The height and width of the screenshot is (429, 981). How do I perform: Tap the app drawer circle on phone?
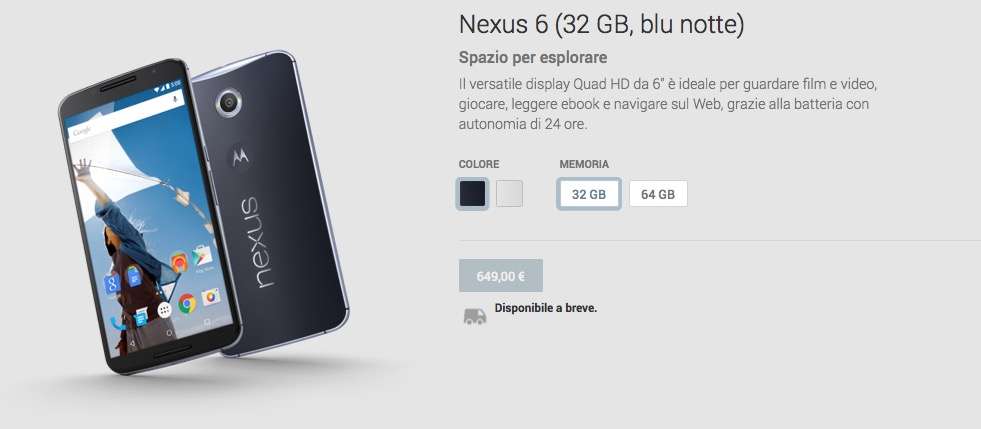click(x=165, y=310)
